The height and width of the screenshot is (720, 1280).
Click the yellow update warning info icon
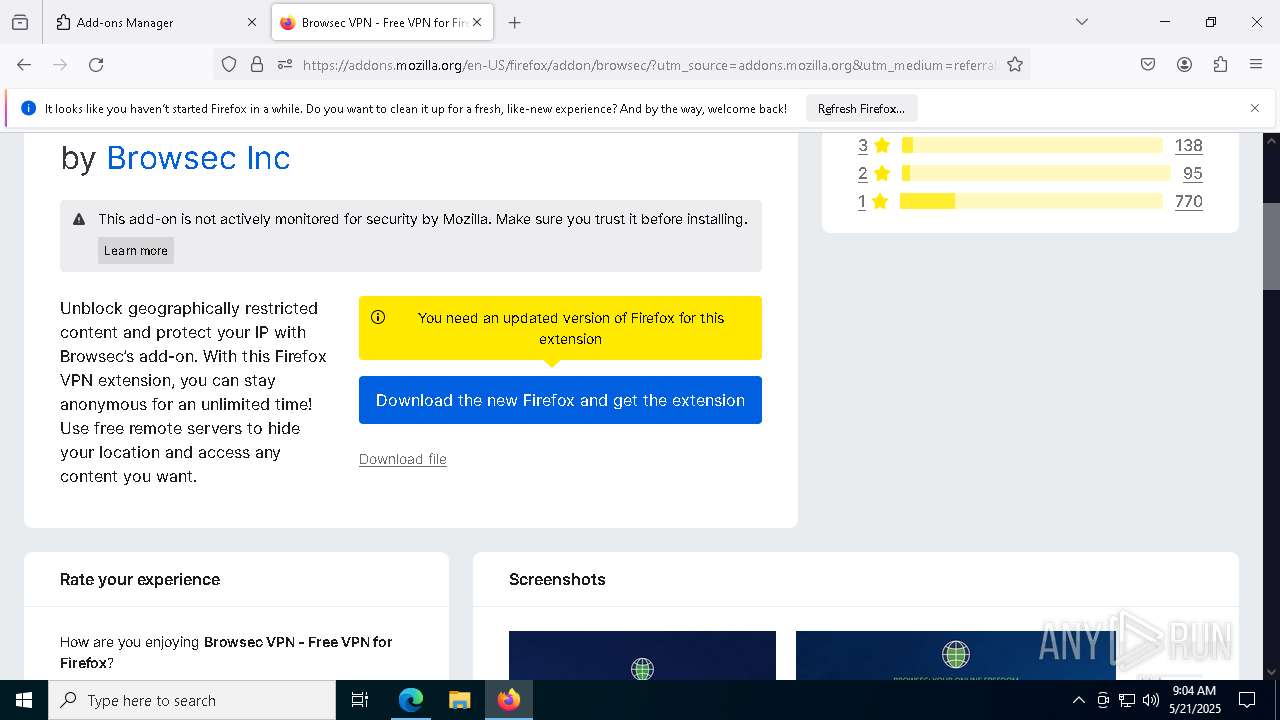tap(378, 317)
